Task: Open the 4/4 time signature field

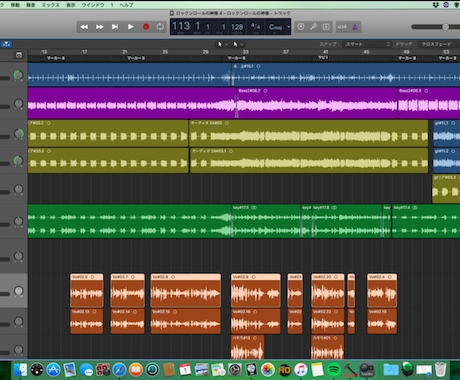Action: click(x=255, y=26)
